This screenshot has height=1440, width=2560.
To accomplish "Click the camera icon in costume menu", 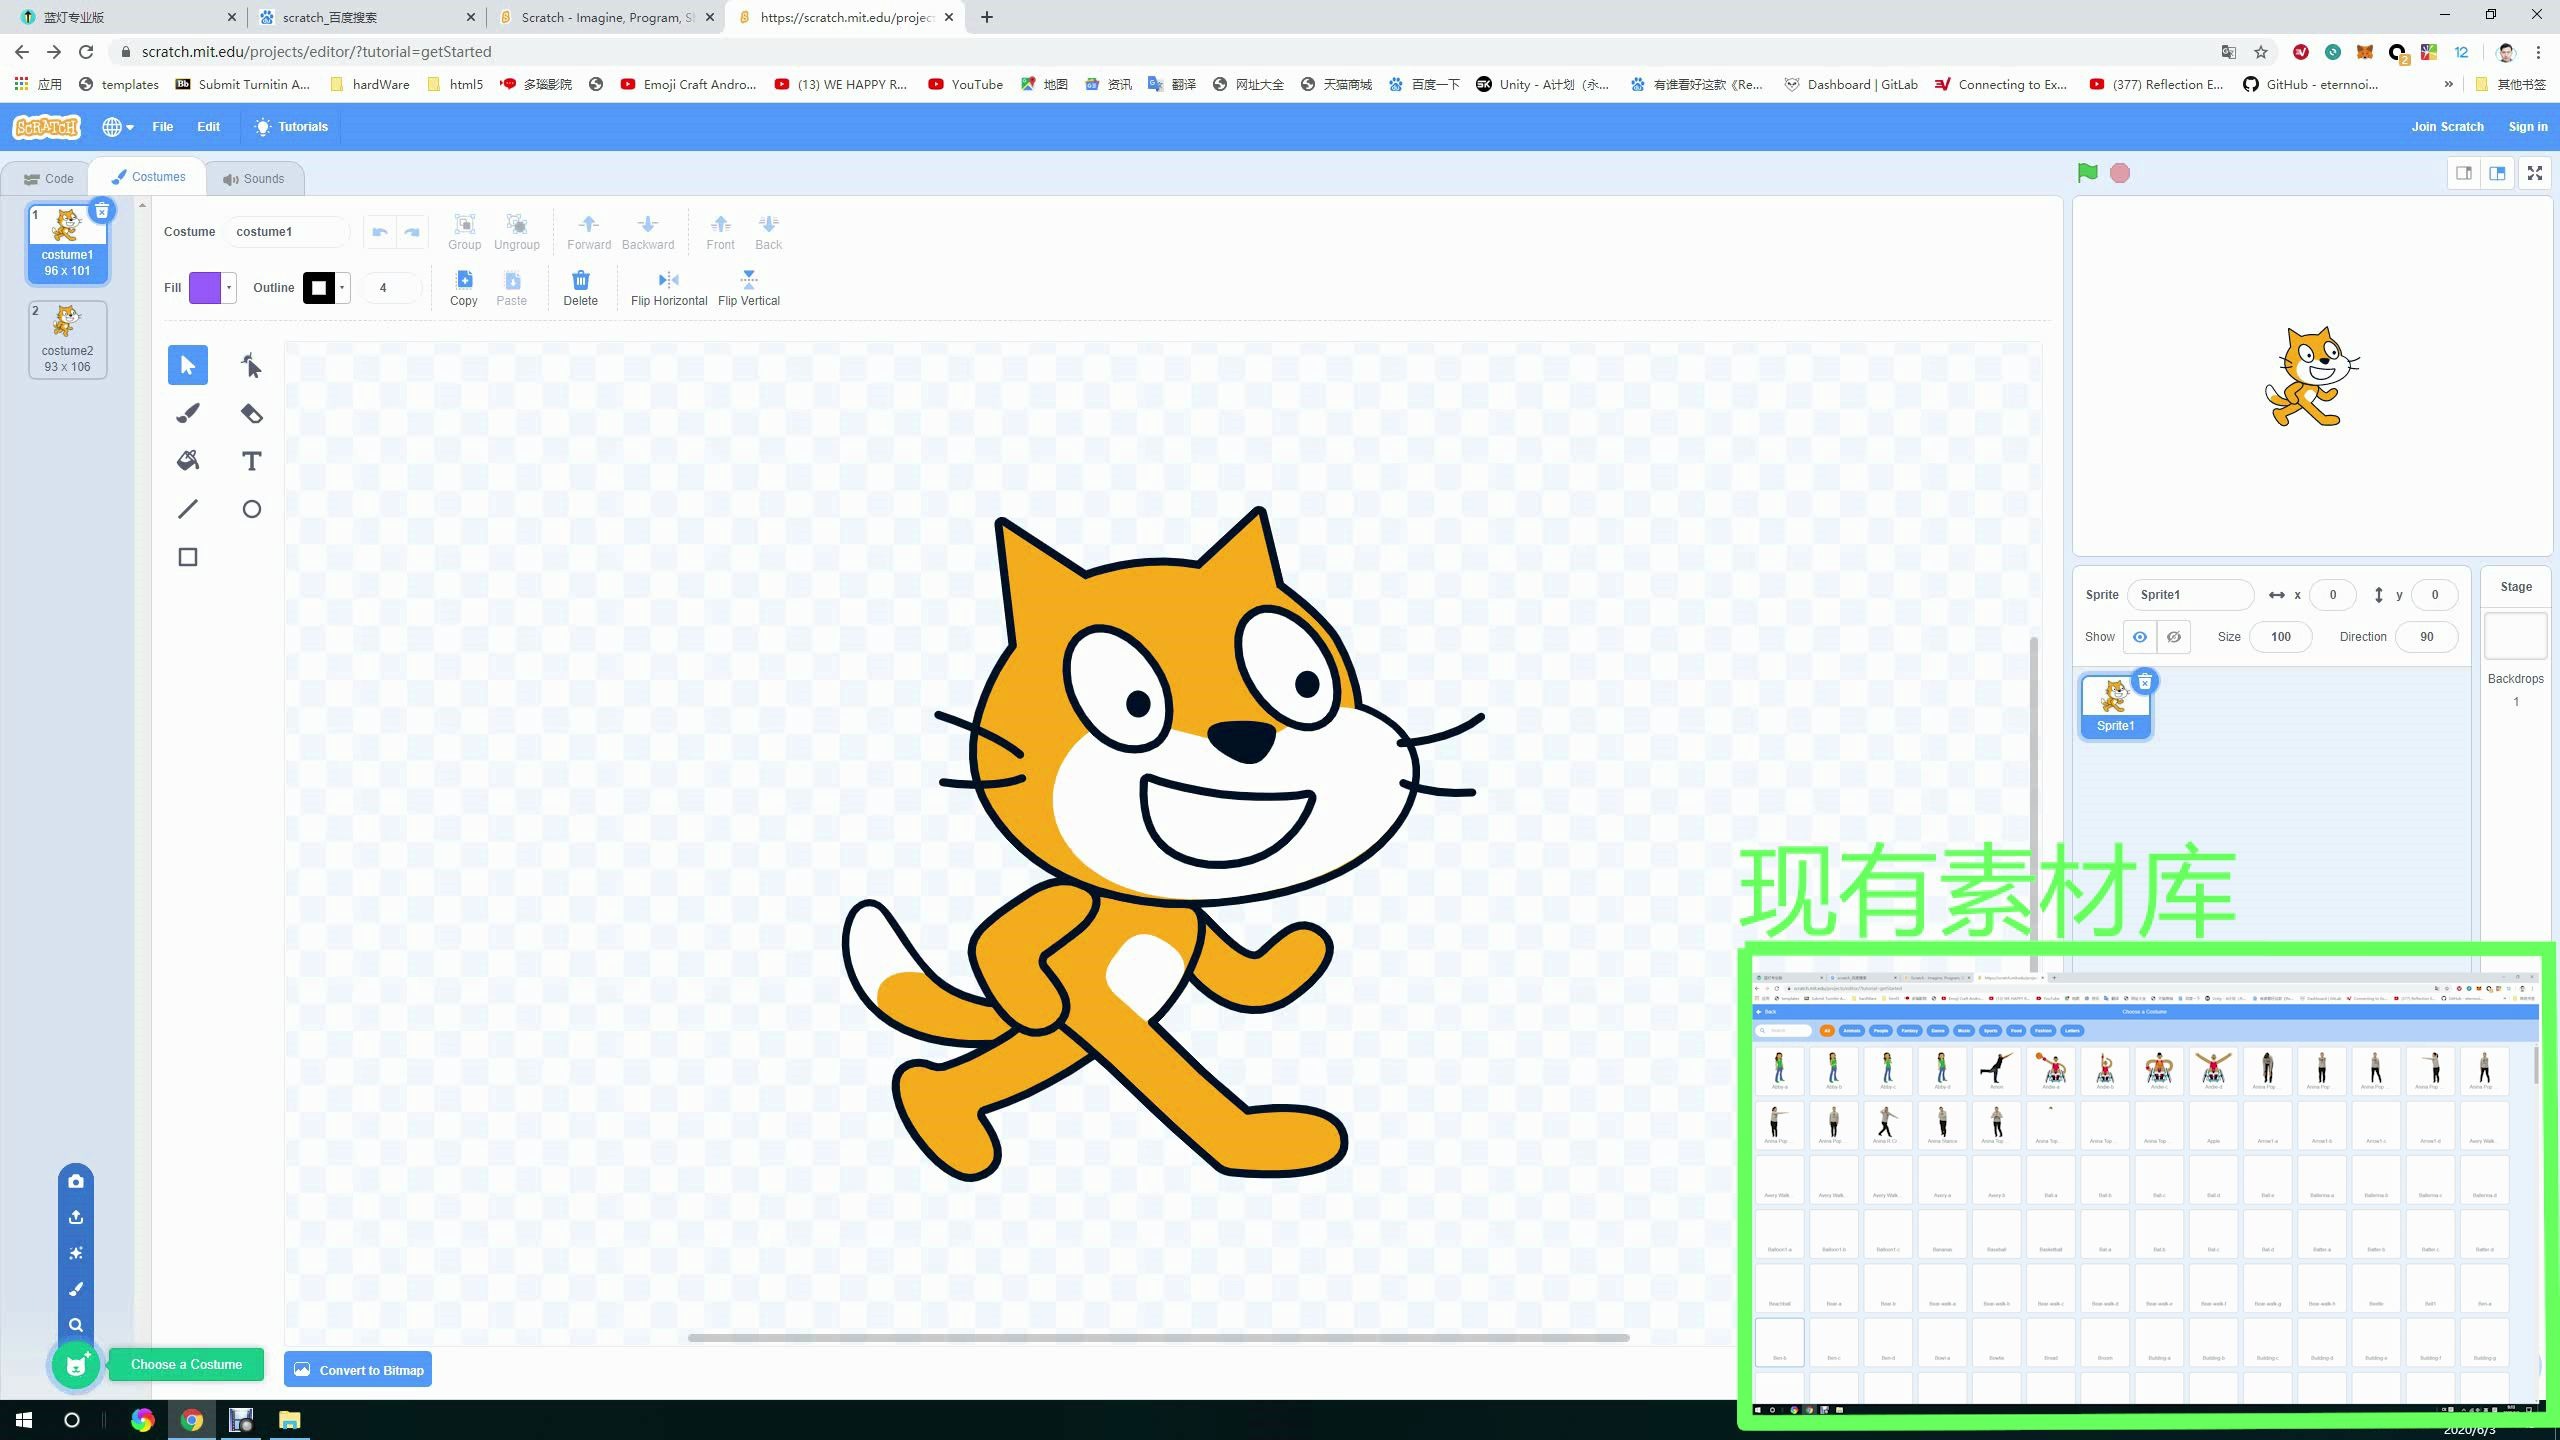I will pyautogui.click(x=76, y=1181).
